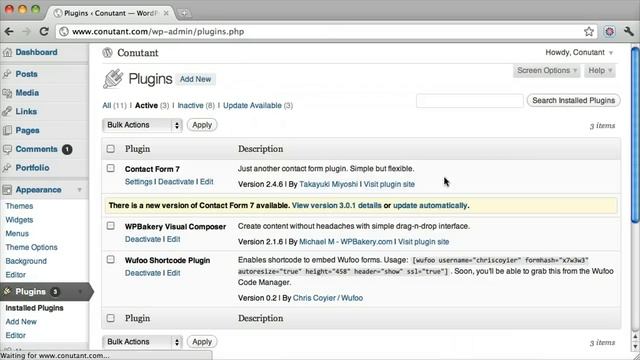The height and width of the screenshot is (360, 640).
Task: Click the Portfolio pushpin icon
Action: pyautogui.click(x=7, y=168)
